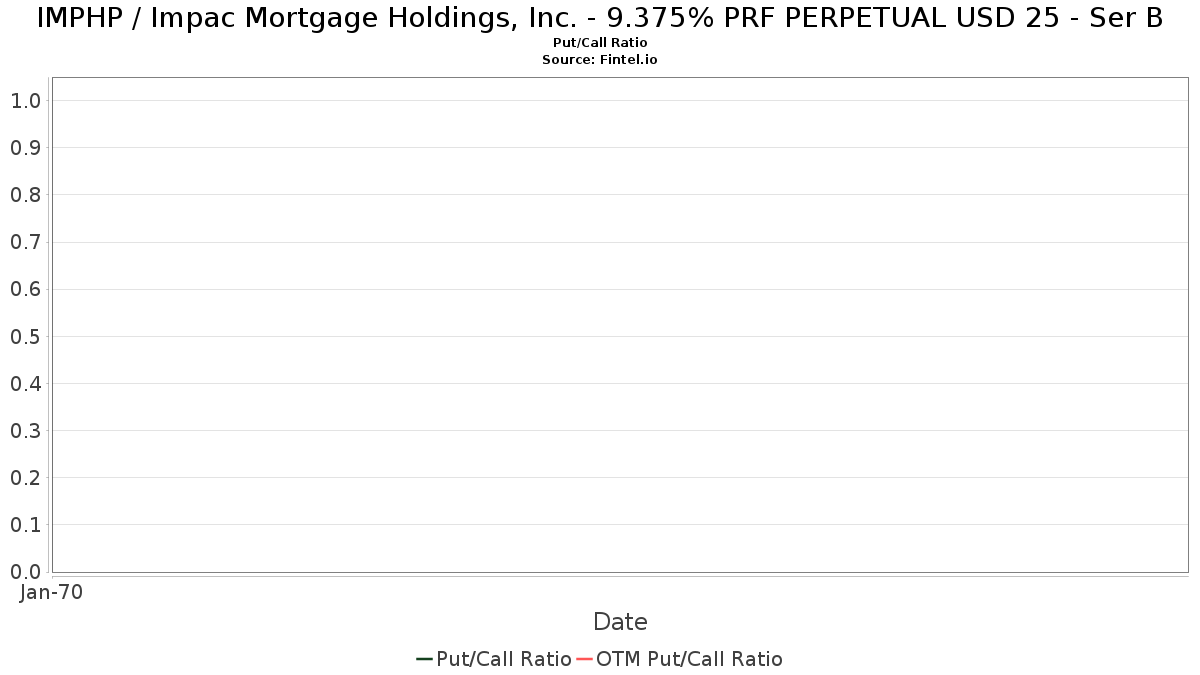Click the 0.6 y-axis tick label
The image size is (1200, 675).
25,289
